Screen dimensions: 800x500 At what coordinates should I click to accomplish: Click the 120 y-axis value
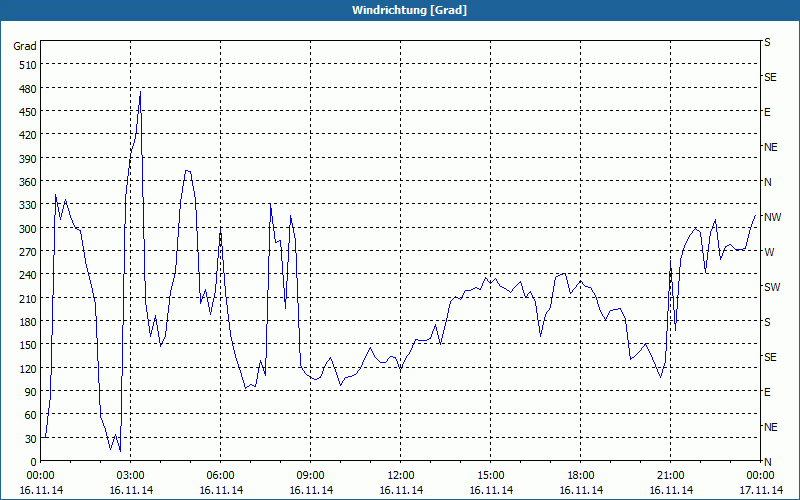click(x=28, y=369)
